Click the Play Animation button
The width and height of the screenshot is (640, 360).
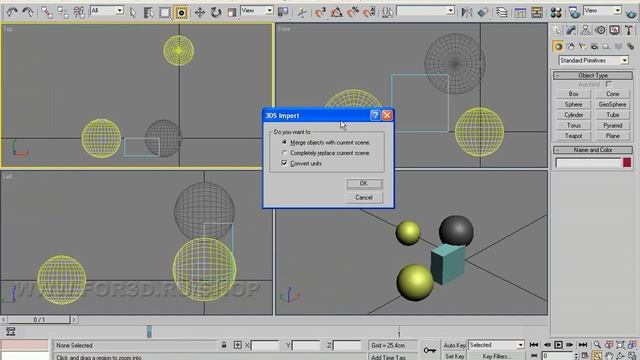(558, 345)
